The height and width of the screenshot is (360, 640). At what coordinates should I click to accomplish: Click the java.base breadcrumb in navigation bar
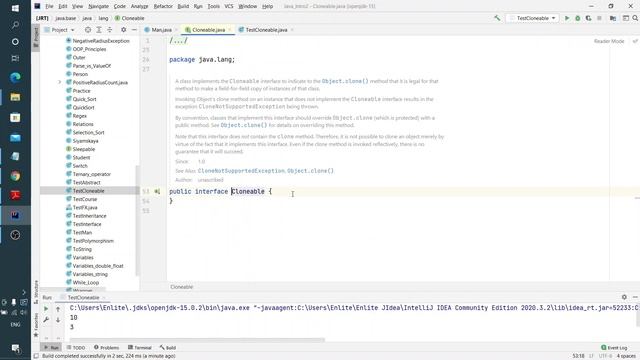(65, 18)
